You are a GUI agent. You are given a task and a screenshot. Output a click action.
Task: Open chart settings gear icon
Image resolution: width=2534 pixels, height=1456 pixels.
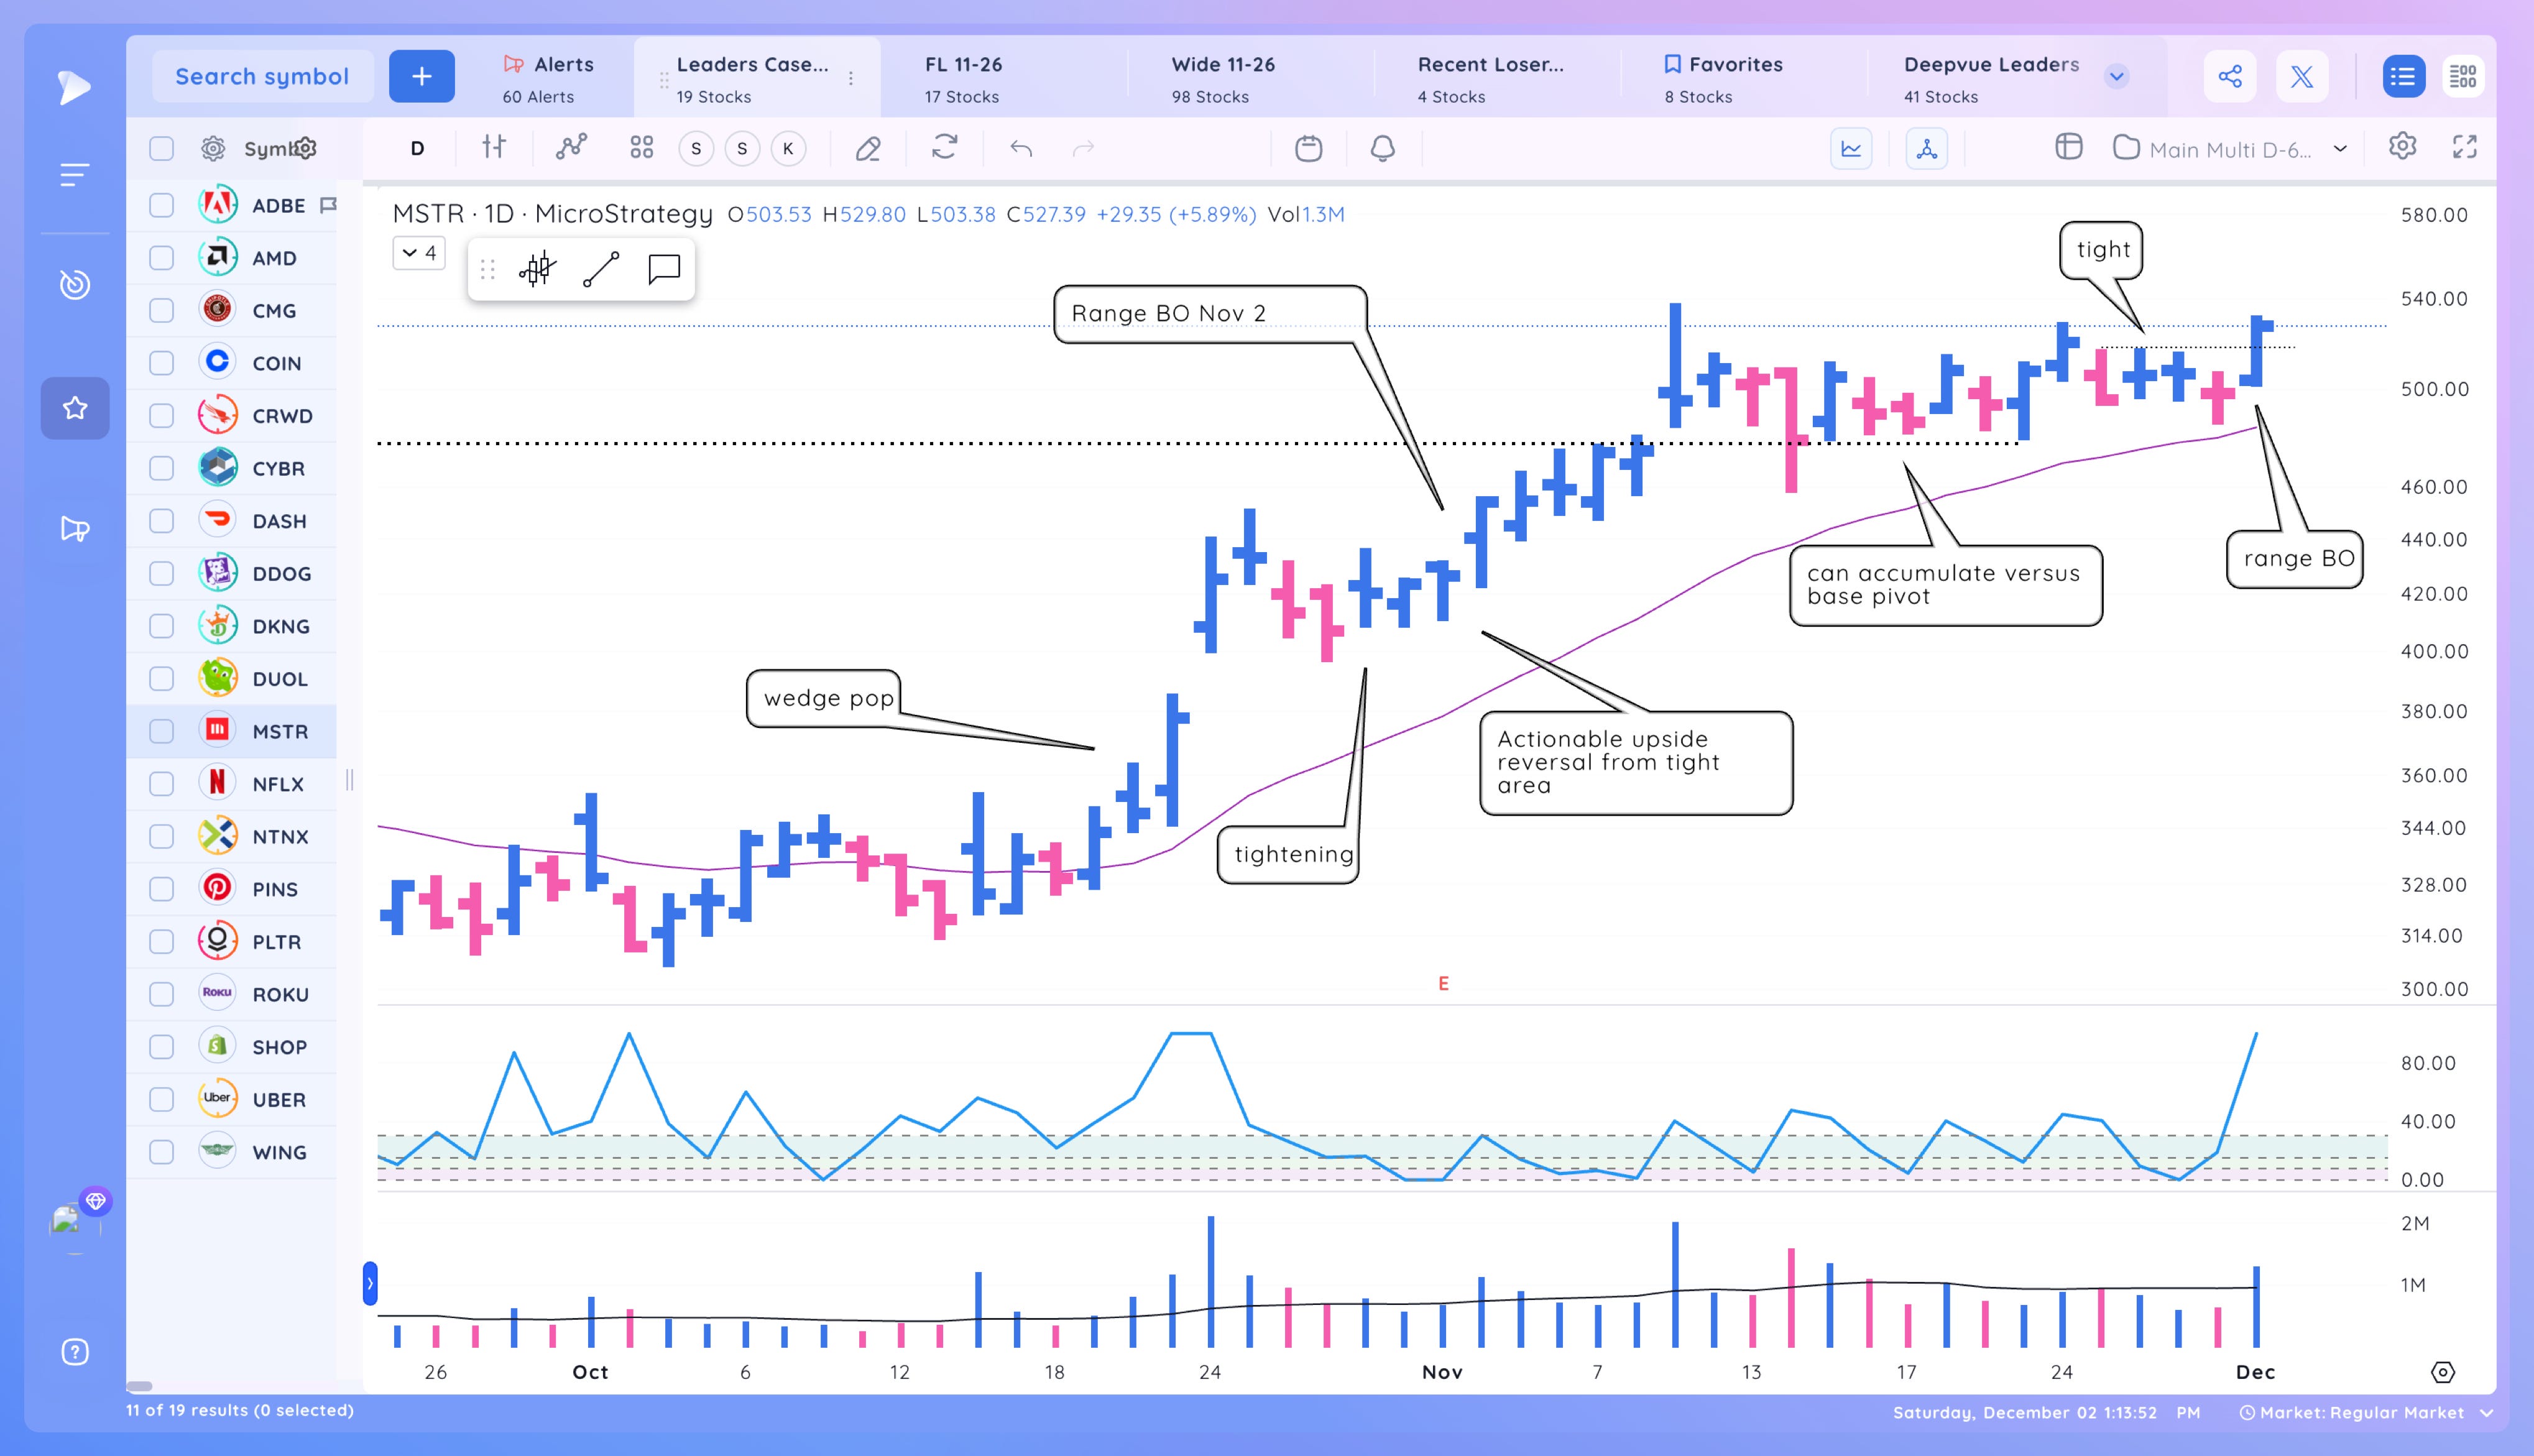click(2403, 147)
